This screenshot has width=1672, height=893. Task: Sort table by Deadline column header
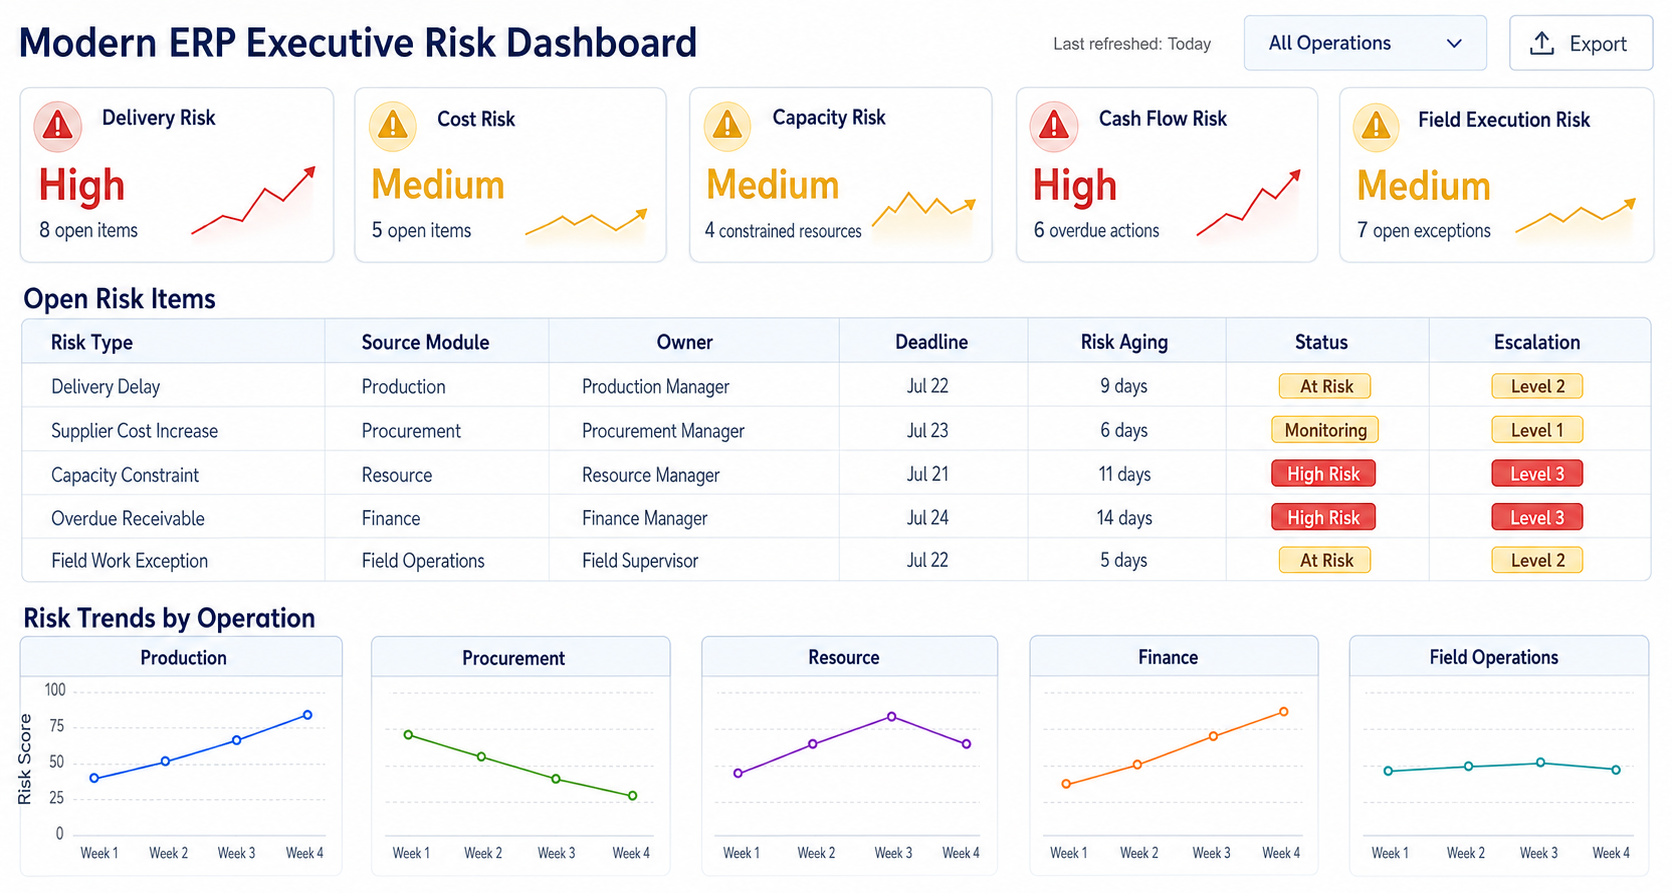click(931, 342)
